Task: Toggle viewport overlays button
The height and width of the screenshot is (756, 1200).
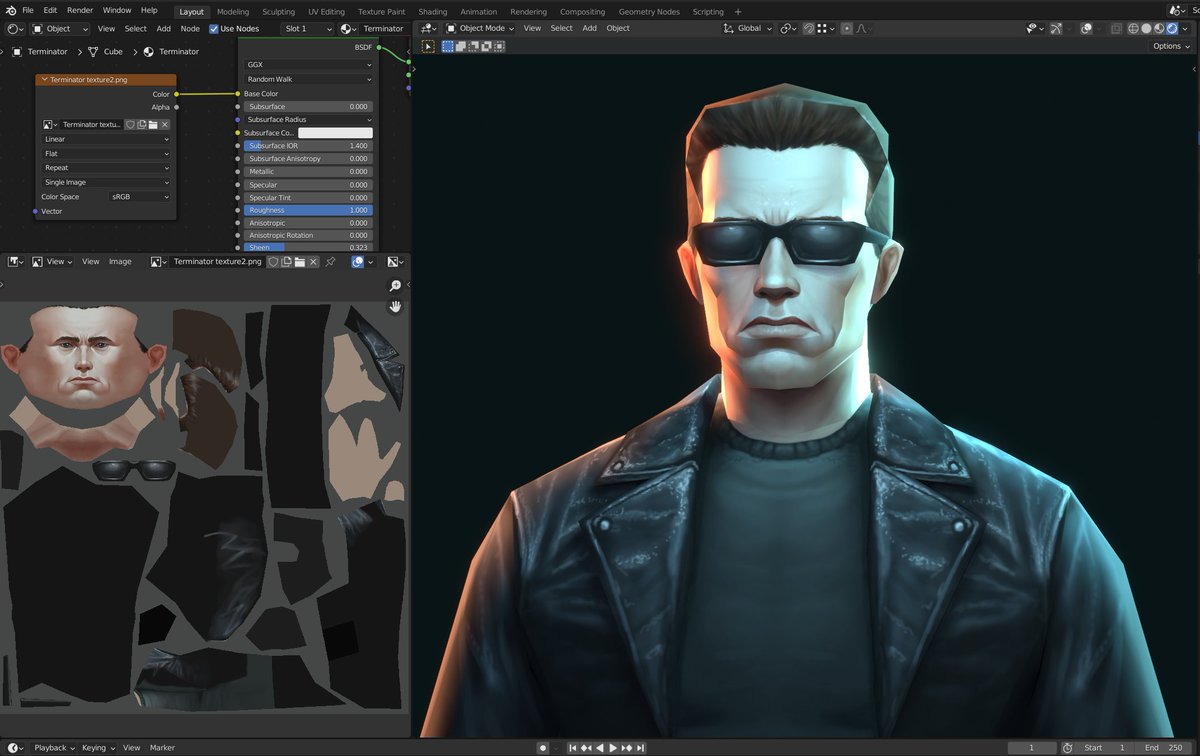Action: (x=1086, y=28)
